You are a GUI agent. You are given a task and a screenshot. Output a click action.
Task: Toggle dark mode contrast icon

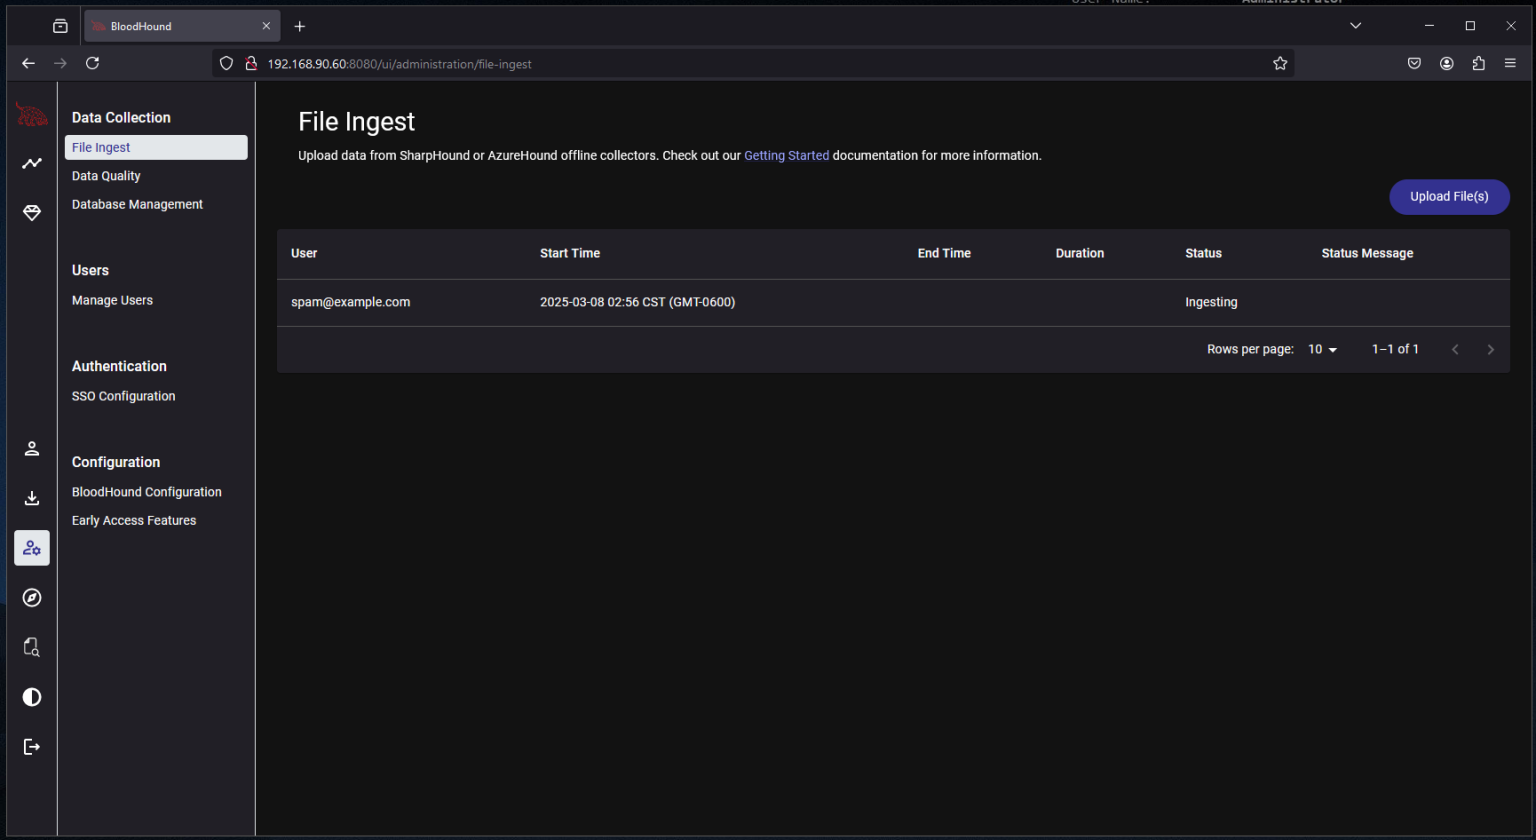coord(32,697)
